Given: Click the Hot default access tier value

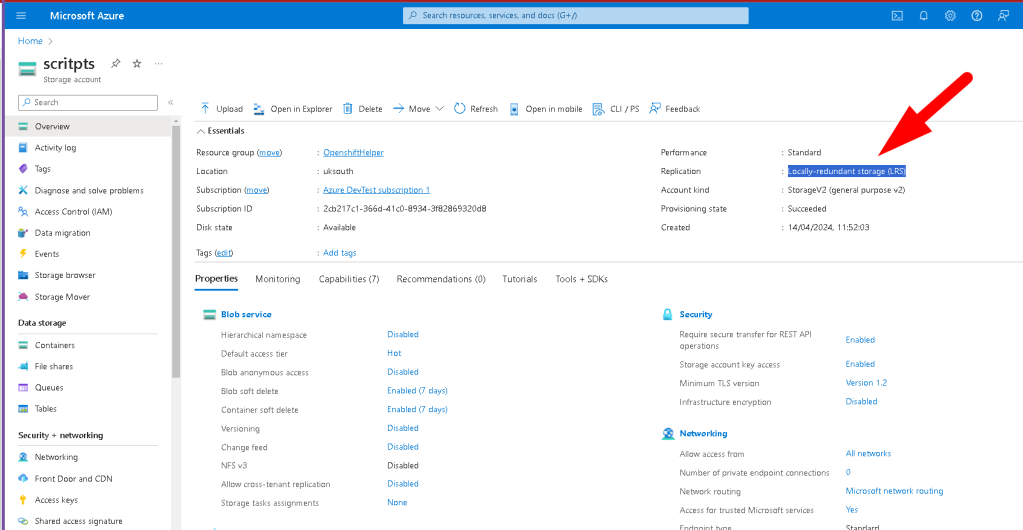Looking at the screenshot, I should [x=394, y=353].
